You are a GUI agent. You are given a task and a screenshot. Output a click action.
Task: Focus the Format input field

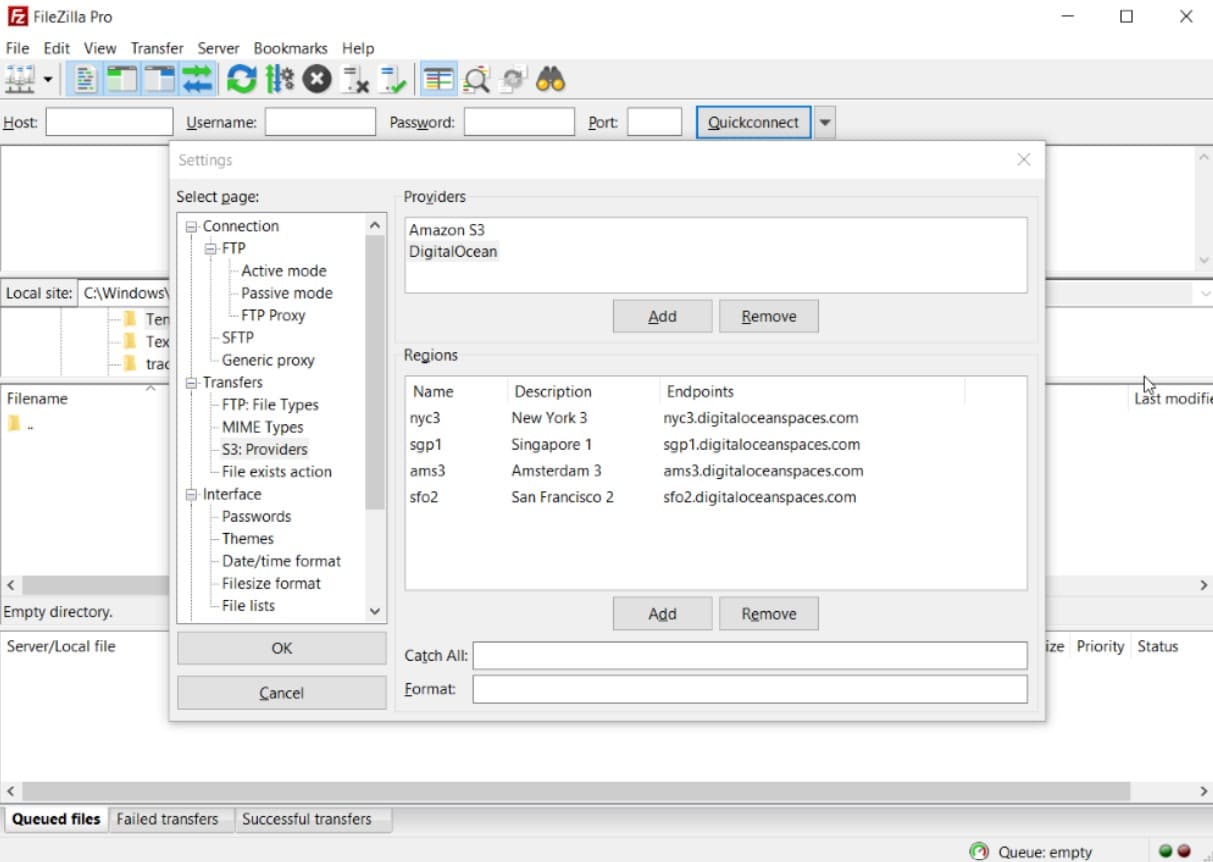750,689
